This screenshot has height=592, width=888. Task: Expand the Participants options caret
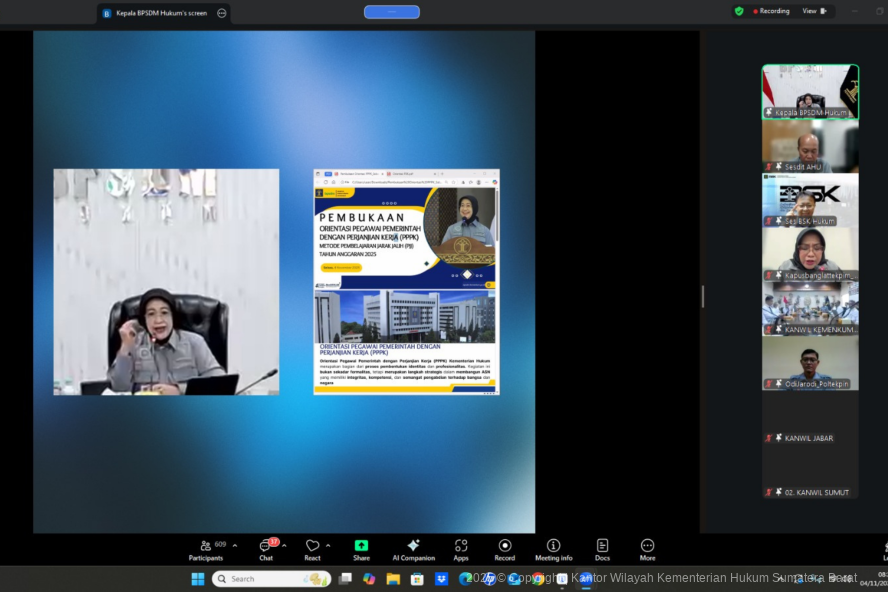[x=235, y=545]
